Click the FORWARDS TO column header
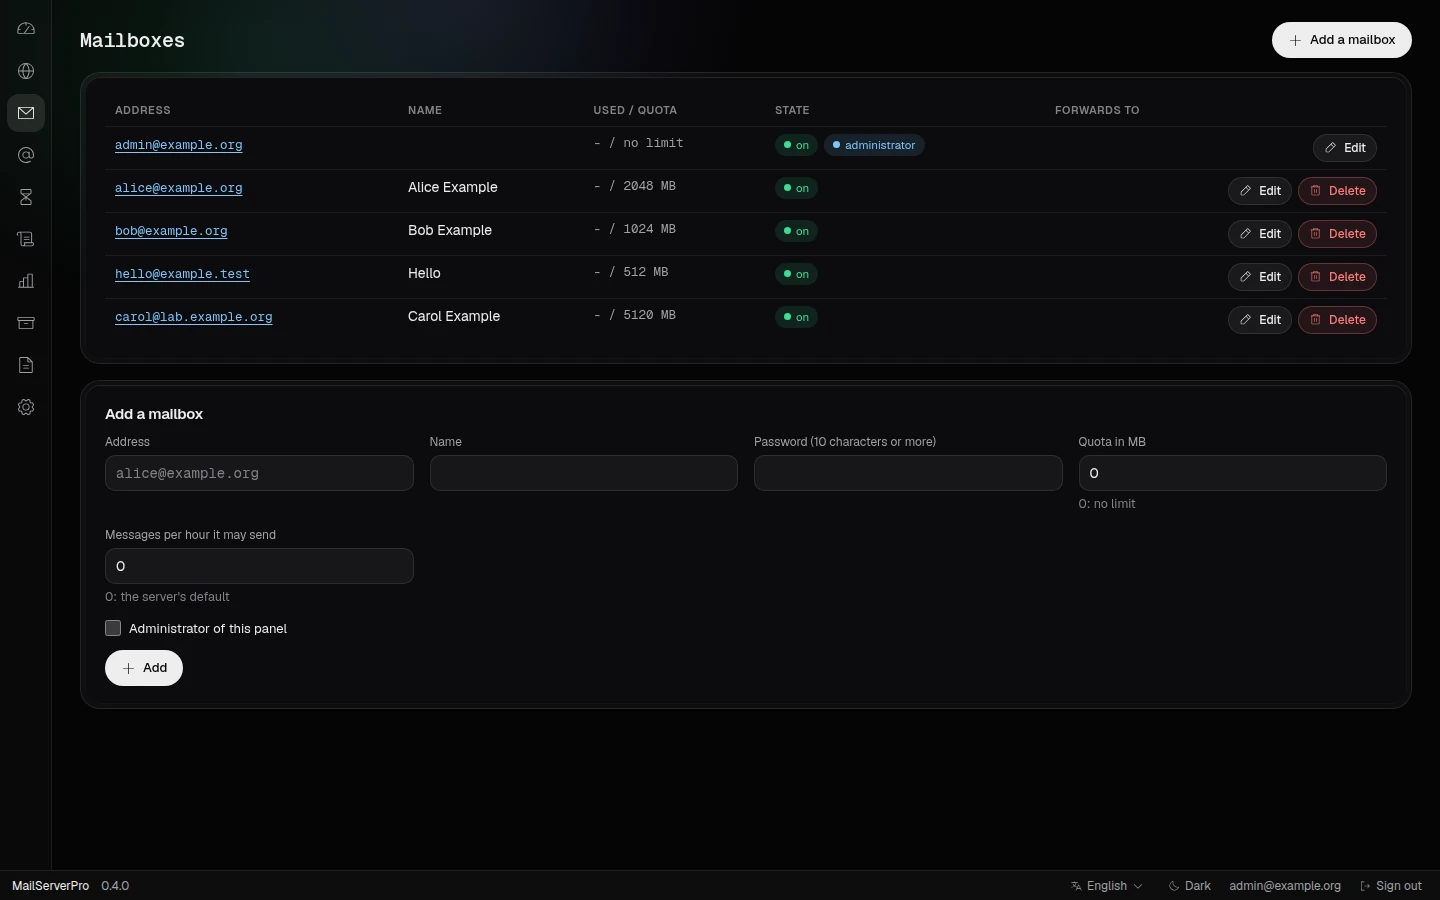1440x900 pixels. coord(1097,110)
